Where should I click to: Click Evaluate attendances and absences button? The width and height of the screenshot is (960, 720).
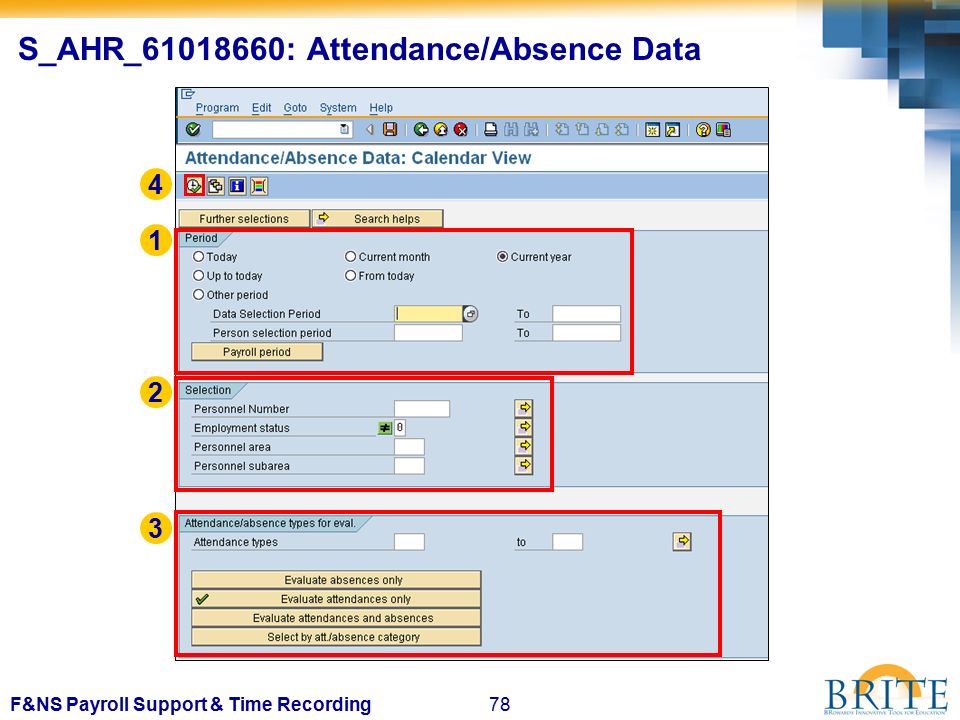coord(336,618)
